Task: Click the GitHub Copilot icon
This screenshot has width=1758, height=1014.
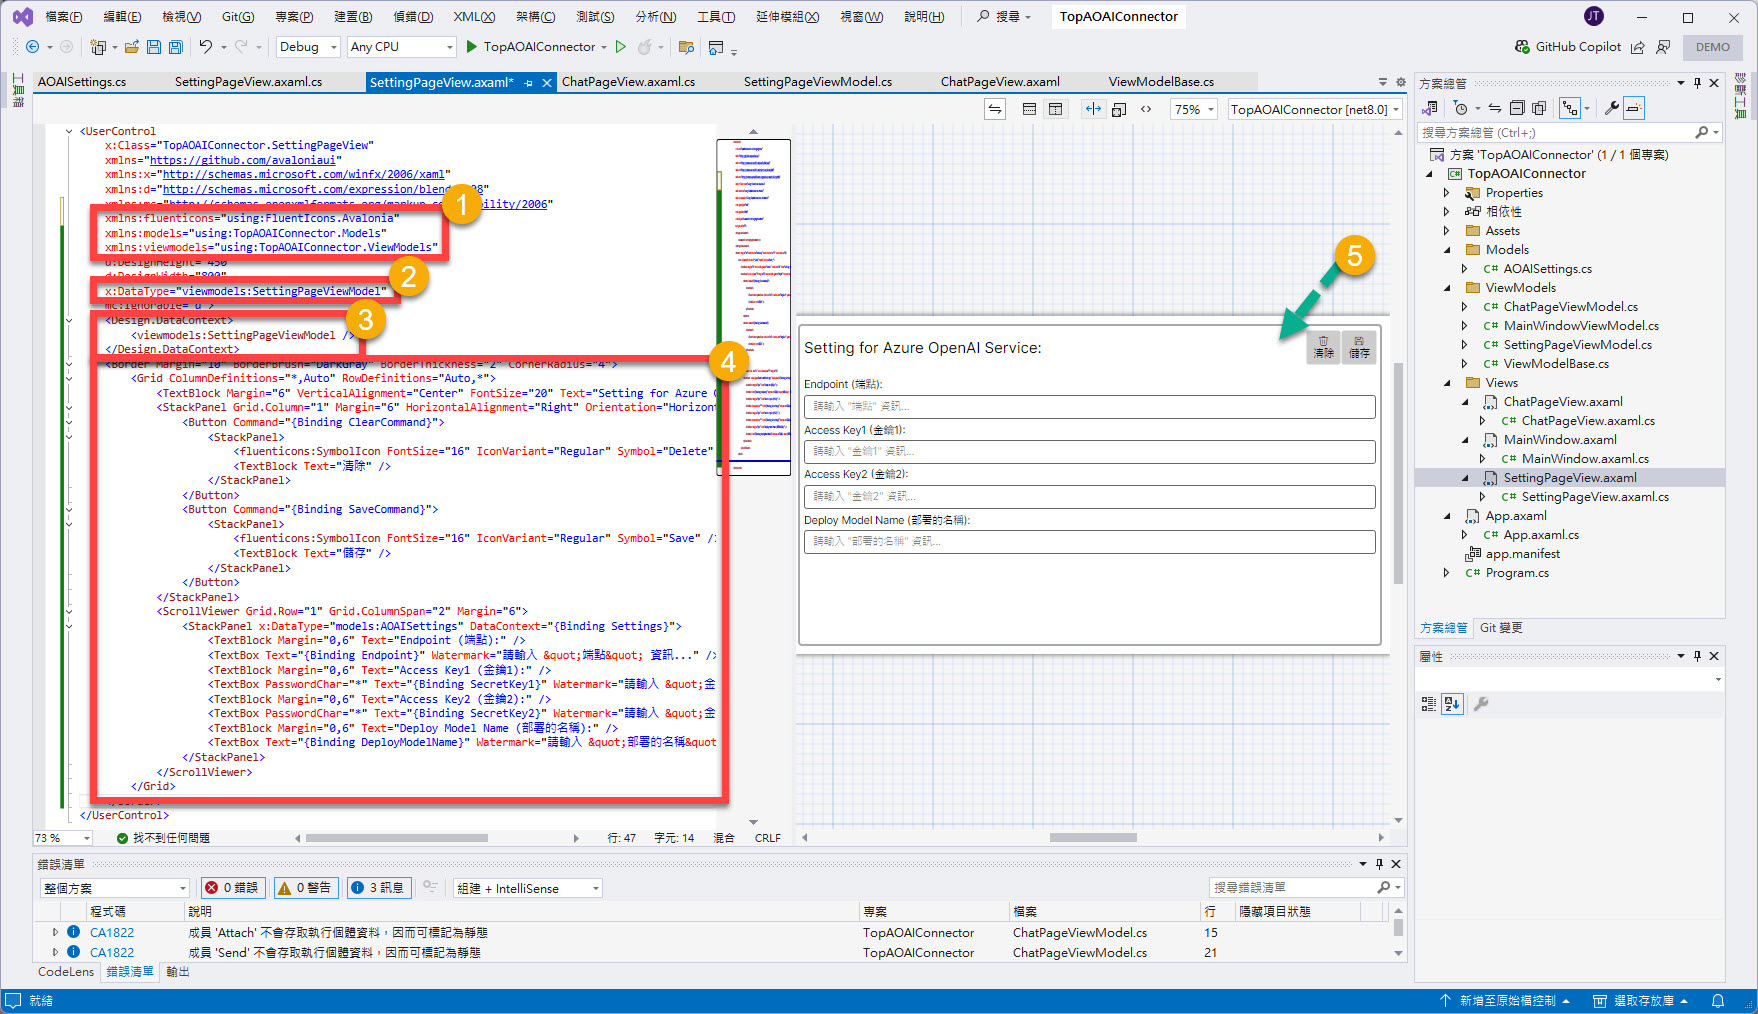Action: click(x=1522, y=47)
